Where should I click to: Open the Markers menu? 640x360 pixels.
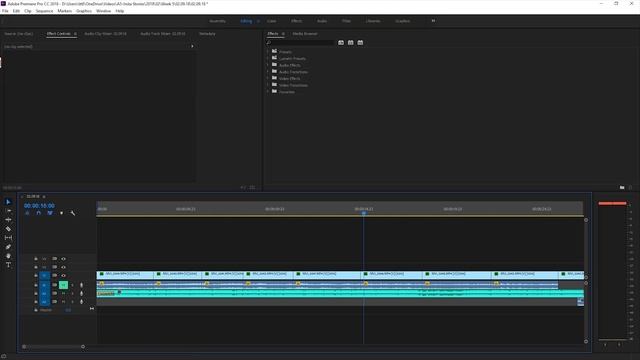click(64, 11)
